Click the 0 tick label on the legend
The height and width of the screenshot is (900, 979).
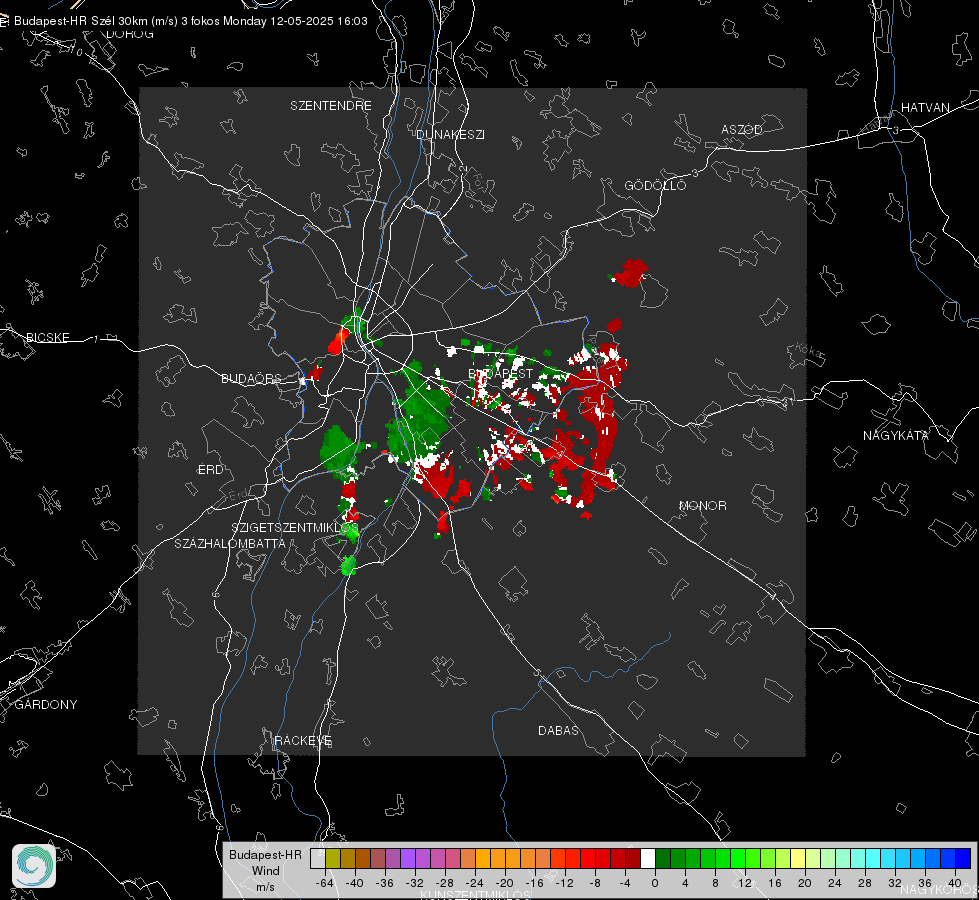pyautogui.click(x=654, y=883)
